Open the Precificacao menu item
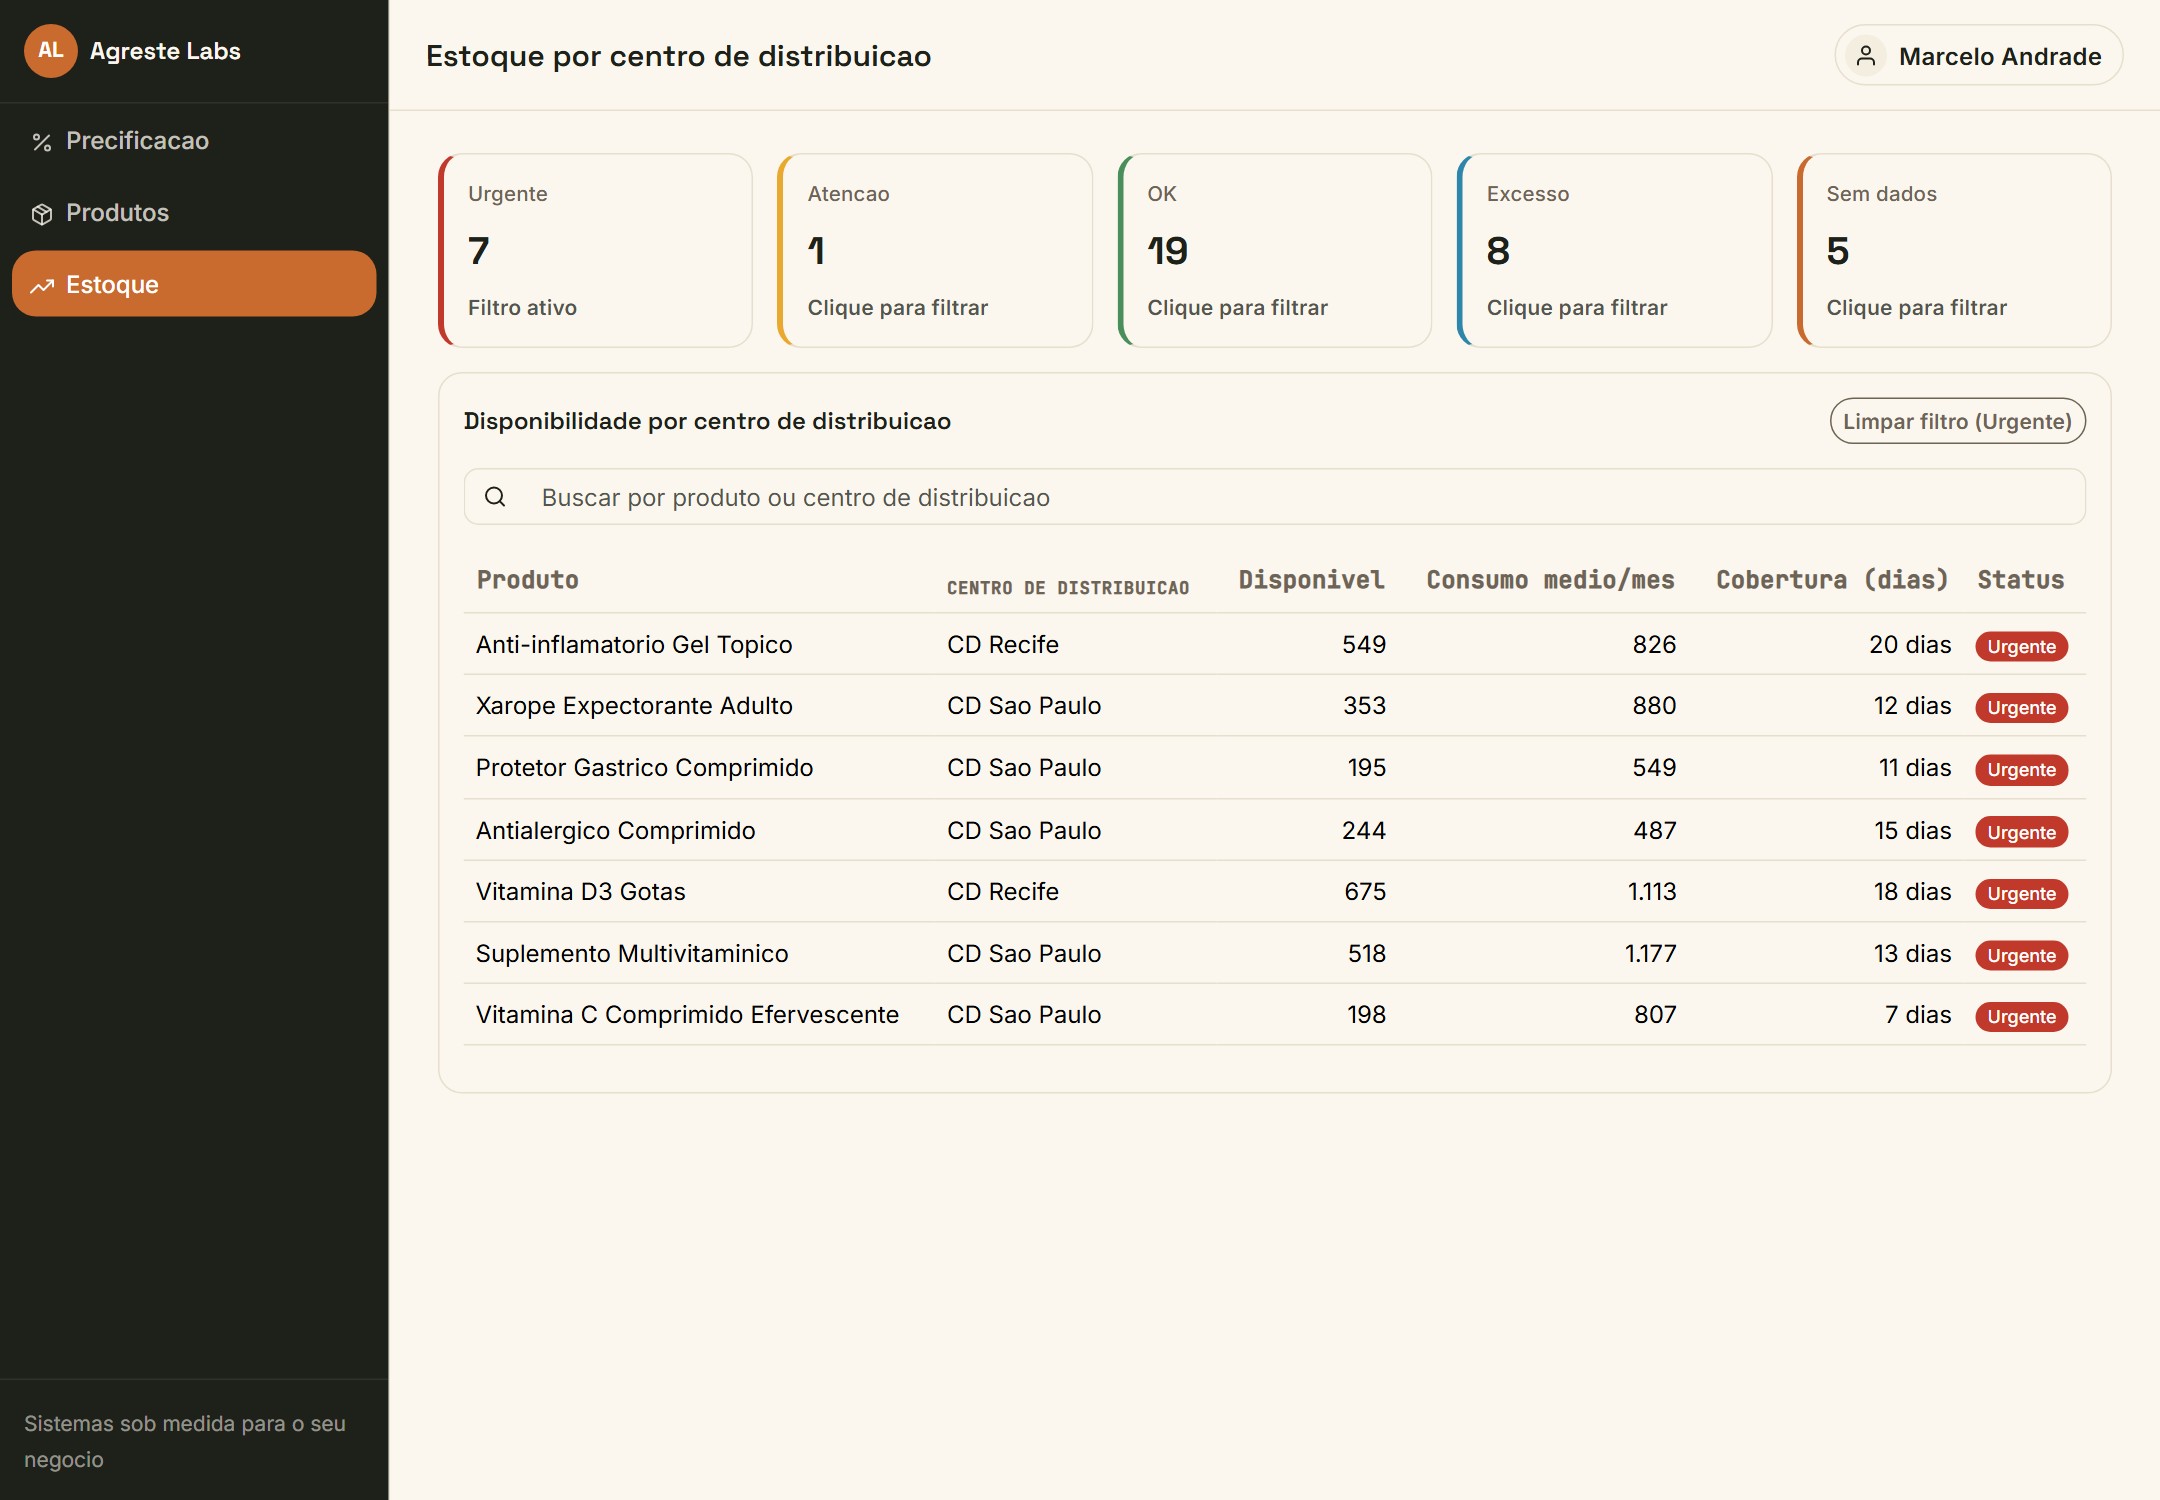2160x1500 pixels. point(194,141)
